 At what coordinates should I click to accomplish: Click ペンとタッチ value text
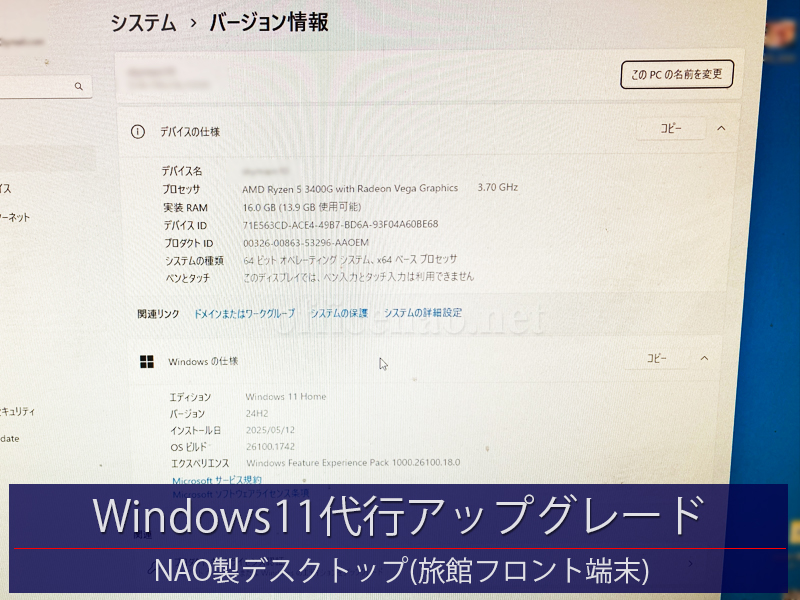point(358,277)
